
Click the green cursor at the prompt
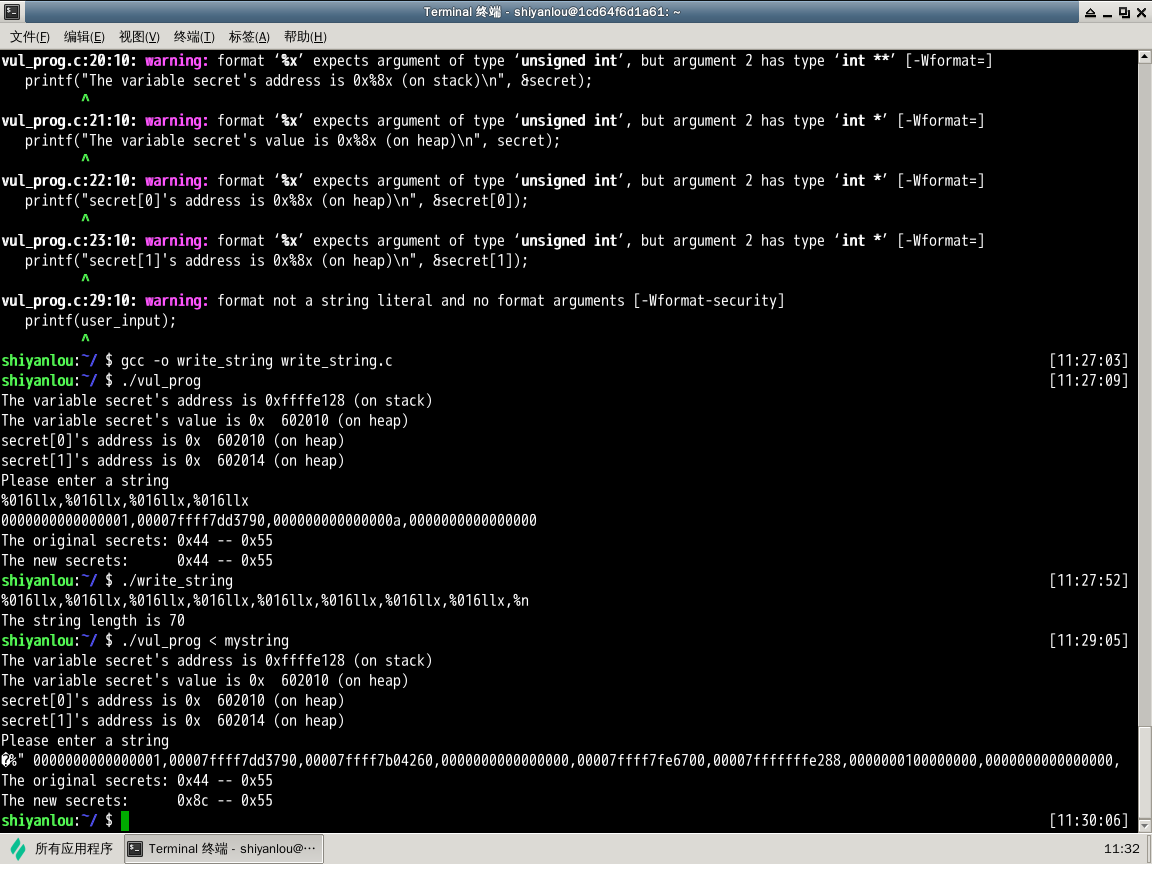tap(125, 821)
